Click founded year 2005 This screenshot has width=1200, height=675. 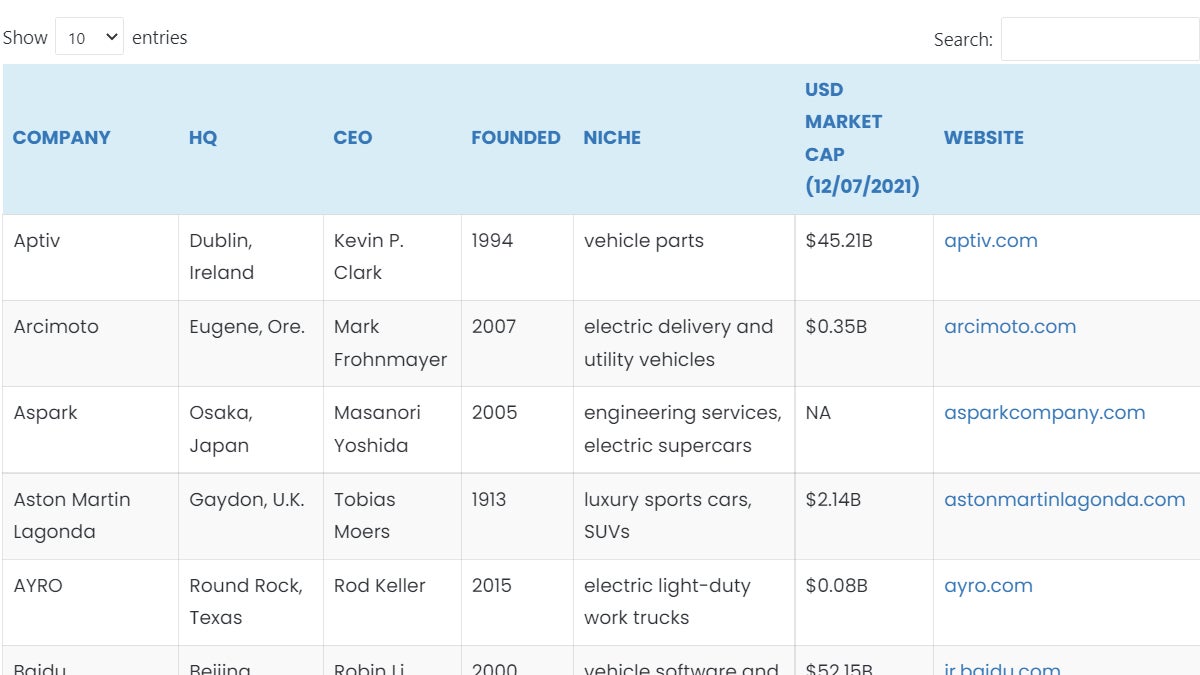(494, 413)
